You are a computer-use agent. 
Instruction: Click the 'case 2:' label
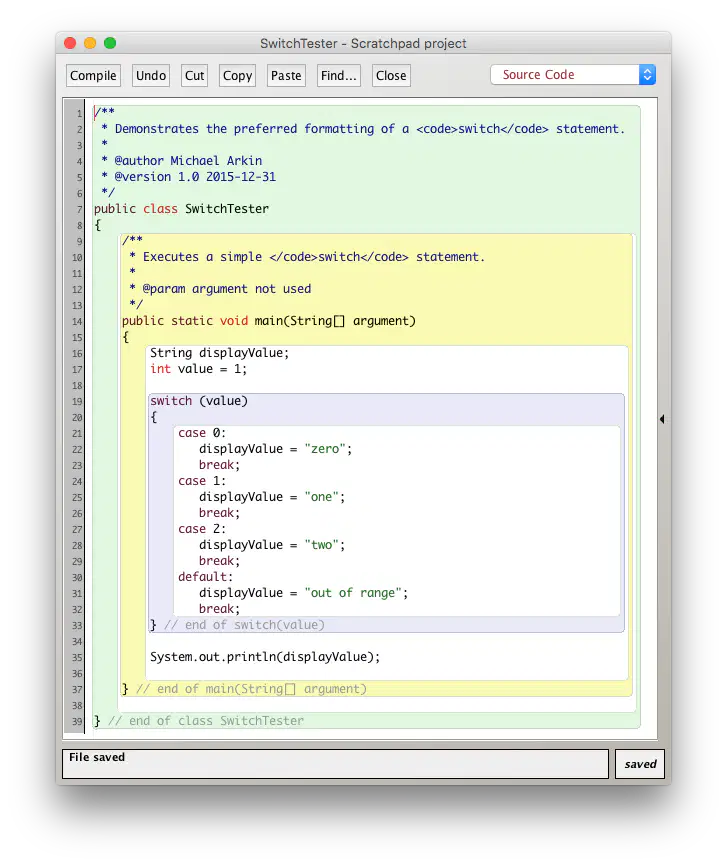coord(202,528)
